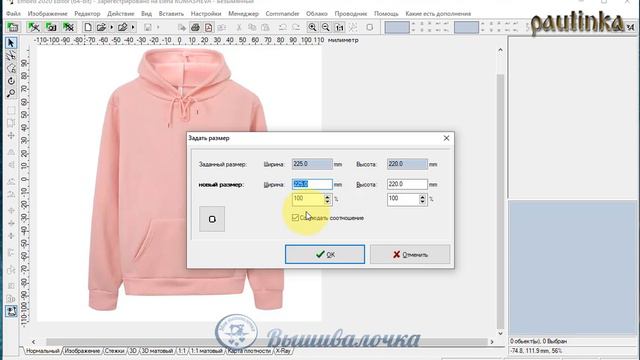This screenshot has width=640, height=360.
Task: Increase width percentage with up stepper arrow
Action: click(x=327, y=196)
